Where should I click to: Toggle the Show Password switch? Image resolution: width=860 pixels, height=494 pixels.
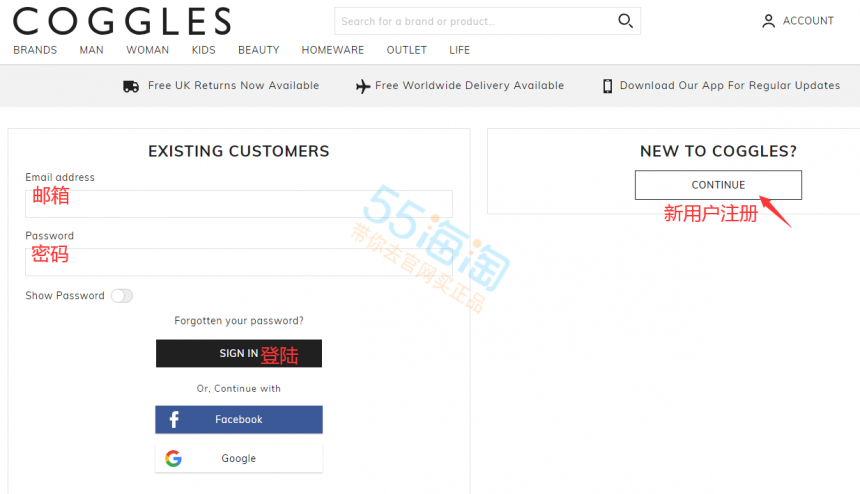pyautogui.click(x=122, y=296)
